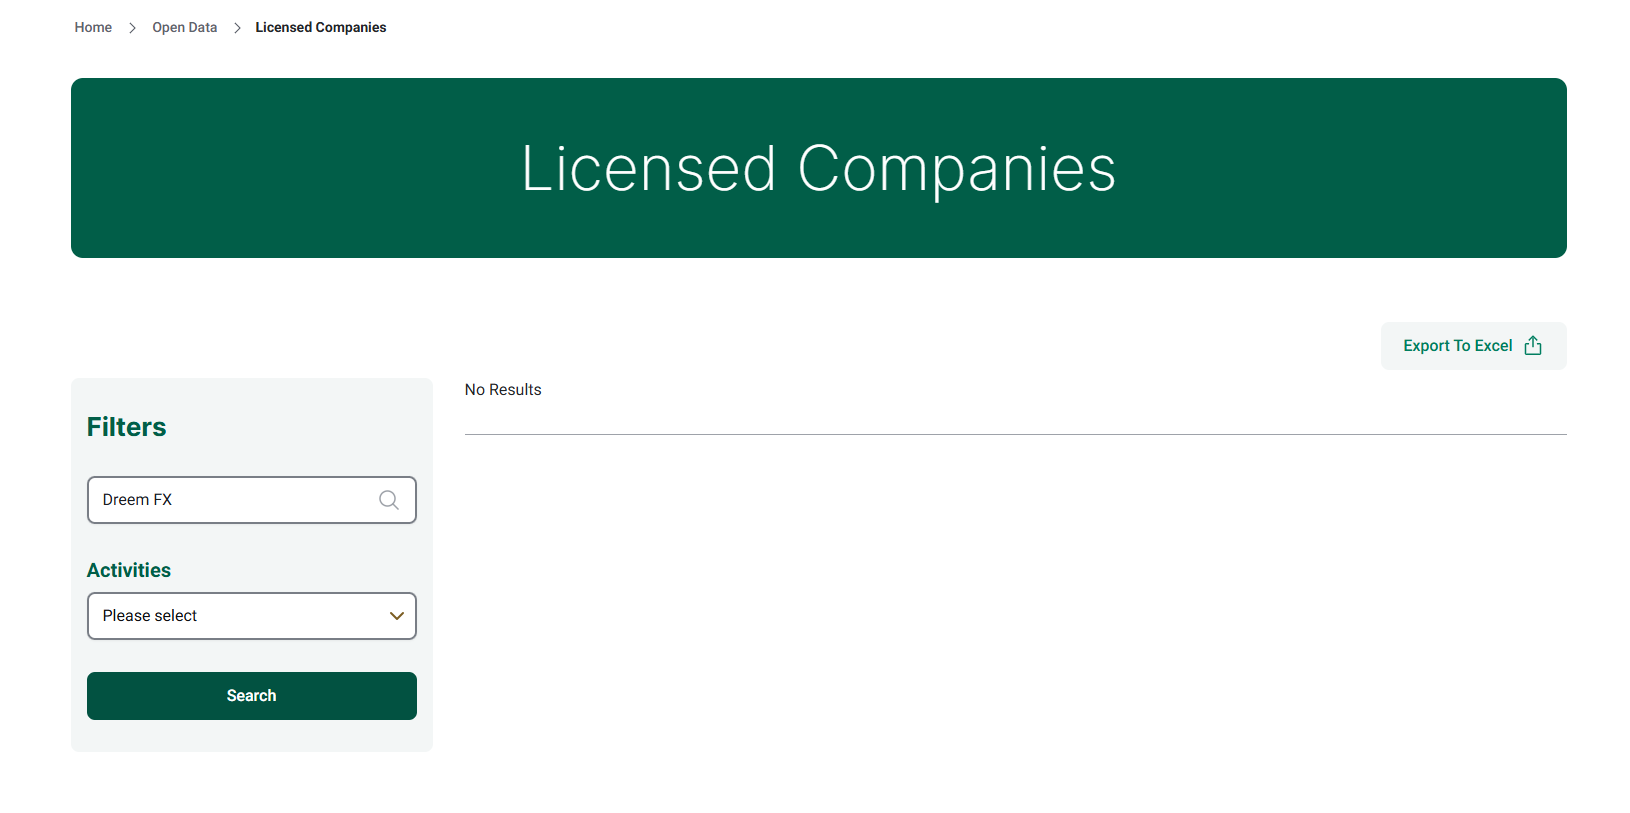Click the Activities label
Viewport: 1630px width, 813px height.
pos(129,570)
